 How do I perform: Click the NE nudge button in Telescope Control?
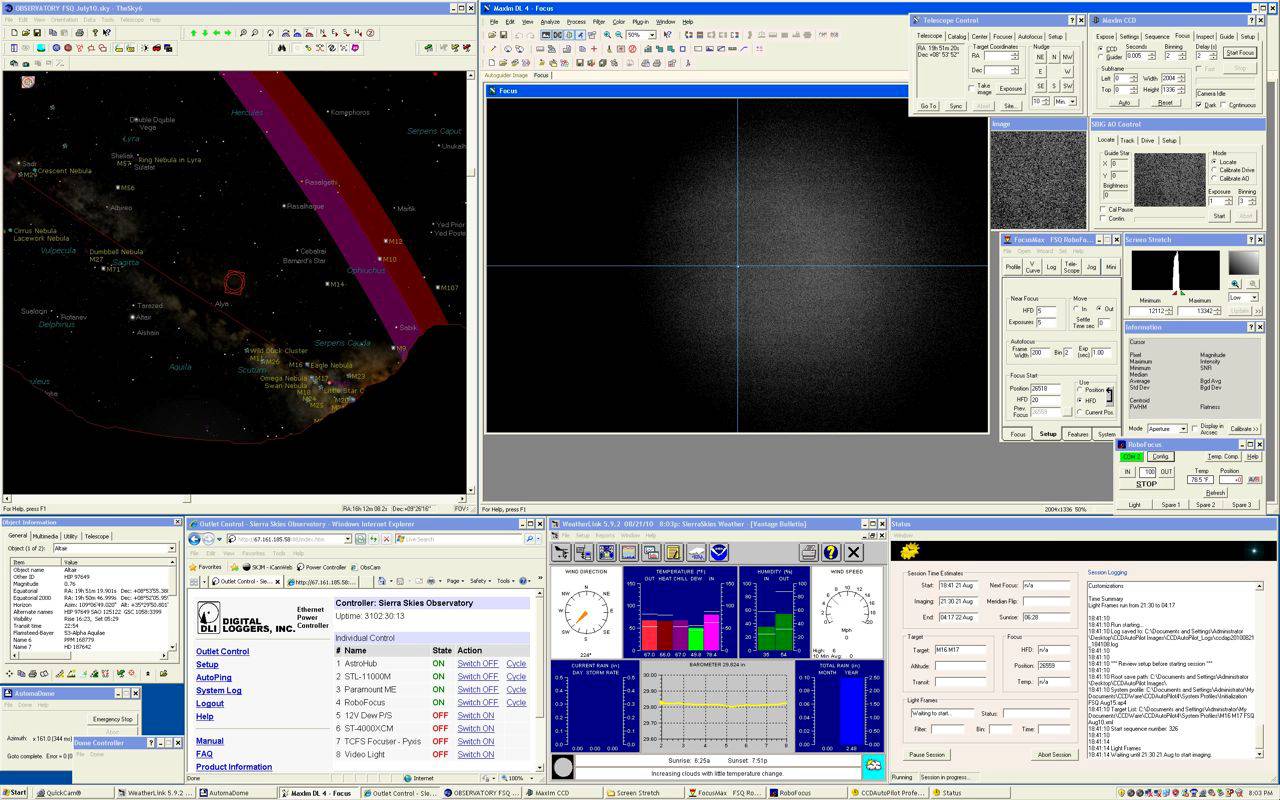click(x=1040, y=58)
